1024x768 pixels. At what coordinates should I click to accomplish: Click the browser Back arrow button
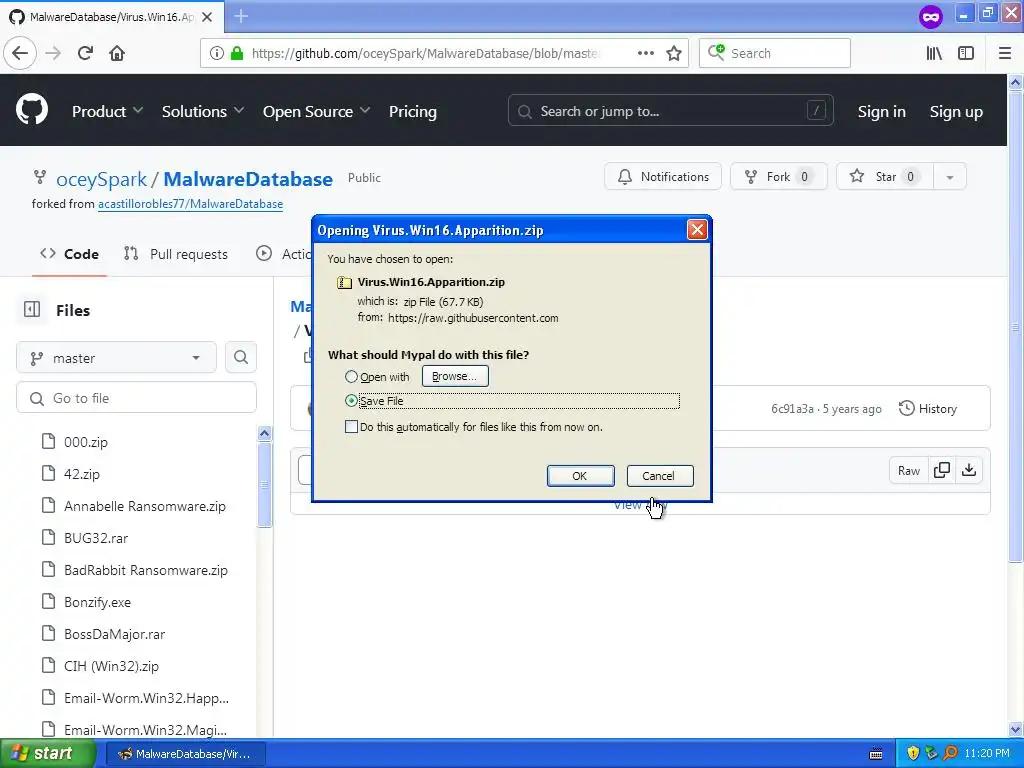[20, 53]
